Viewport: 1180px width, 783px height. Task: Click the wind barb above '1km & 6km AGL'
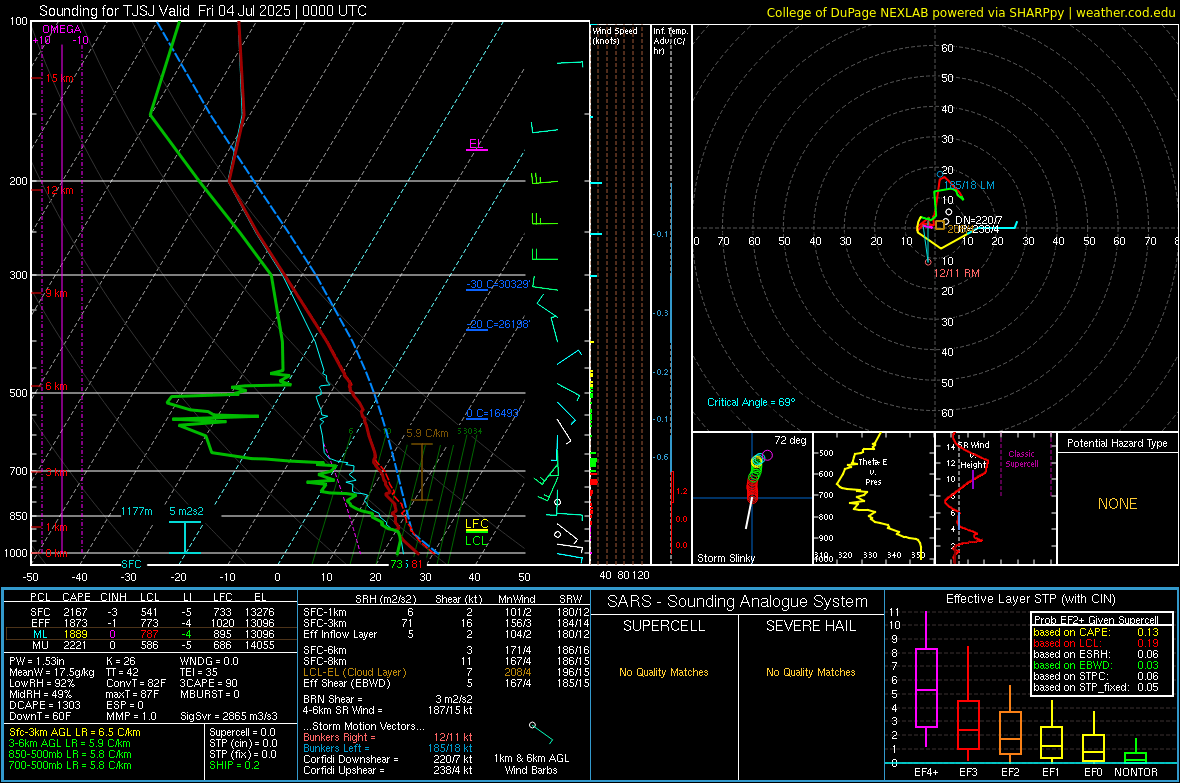(x=541, y=733)
